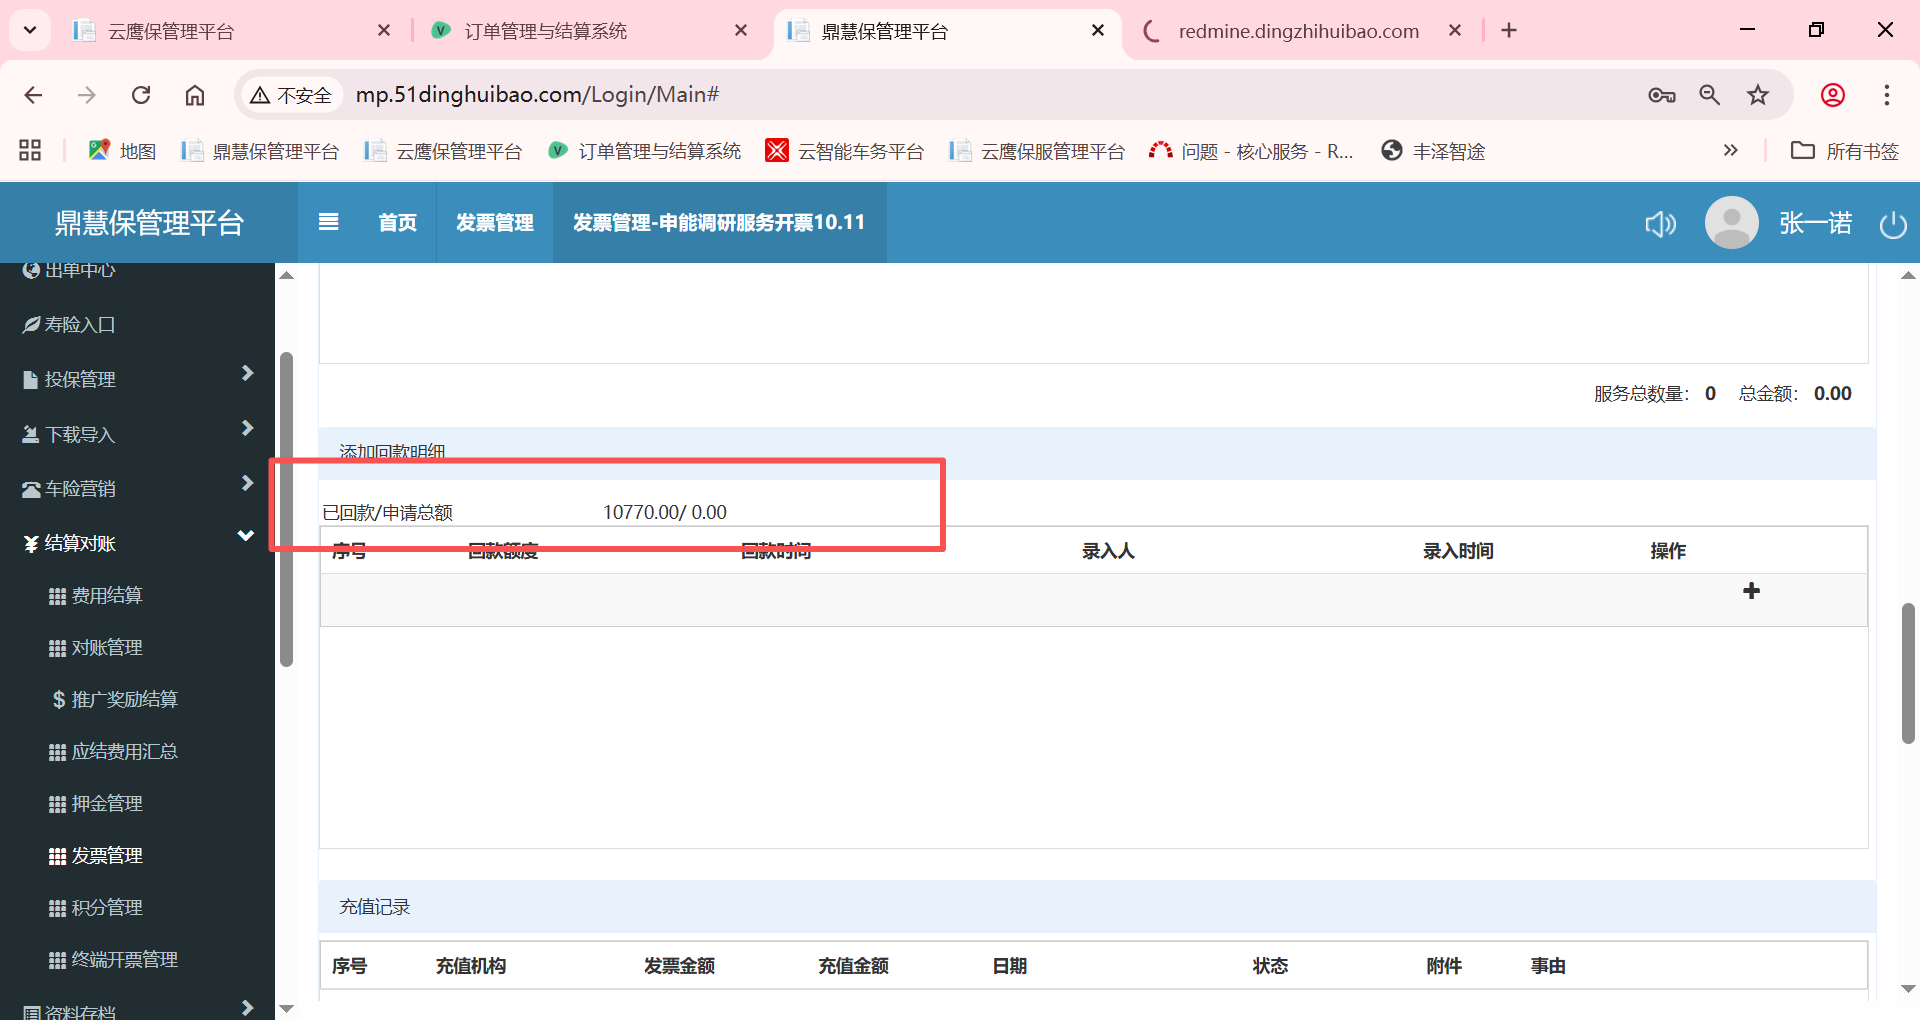Expand the 下载导入 sidebar menu
The image size is (1920, 1020).
click(x=137, y=434)
